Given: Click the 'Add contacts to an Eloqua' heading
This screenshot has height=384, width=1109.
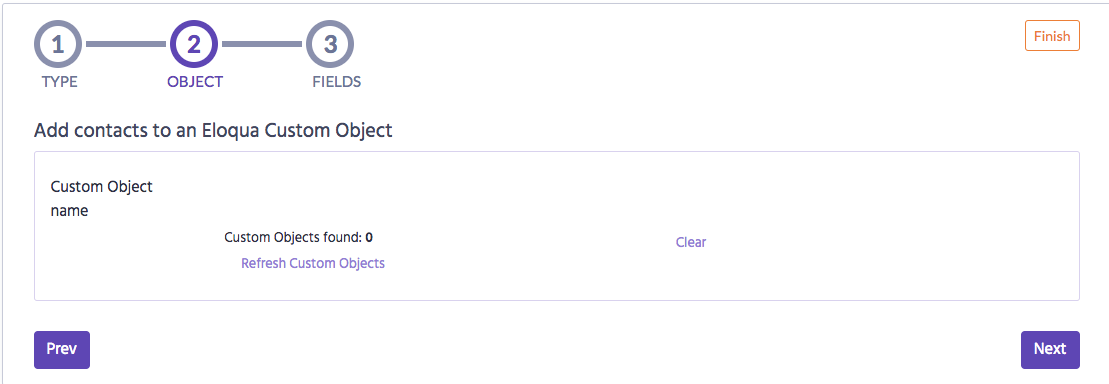Looking at the screenshot, I should 213,131.
